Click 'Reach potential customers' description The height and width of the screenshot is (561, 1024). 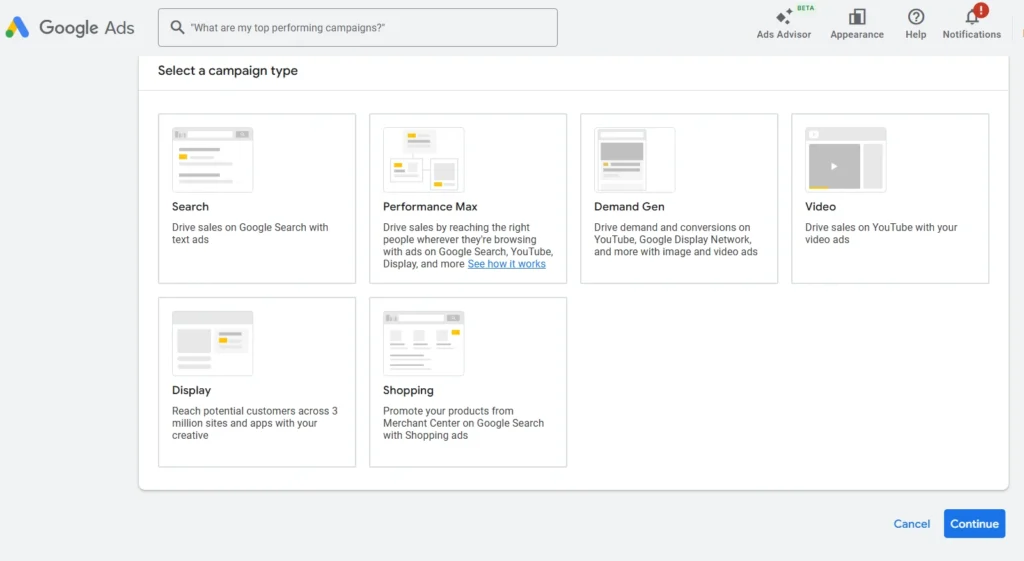(x=255, y=423)
